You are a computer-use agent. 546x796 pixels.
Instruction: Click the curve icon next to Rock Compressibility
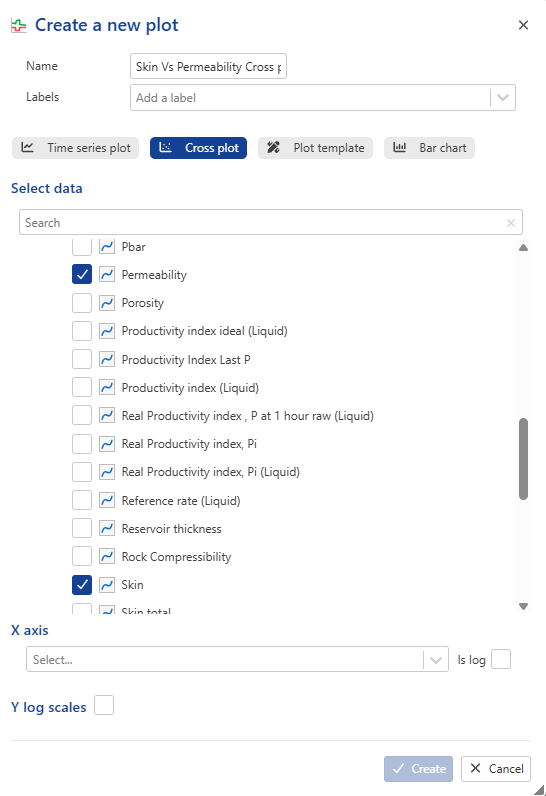(107, 557)
